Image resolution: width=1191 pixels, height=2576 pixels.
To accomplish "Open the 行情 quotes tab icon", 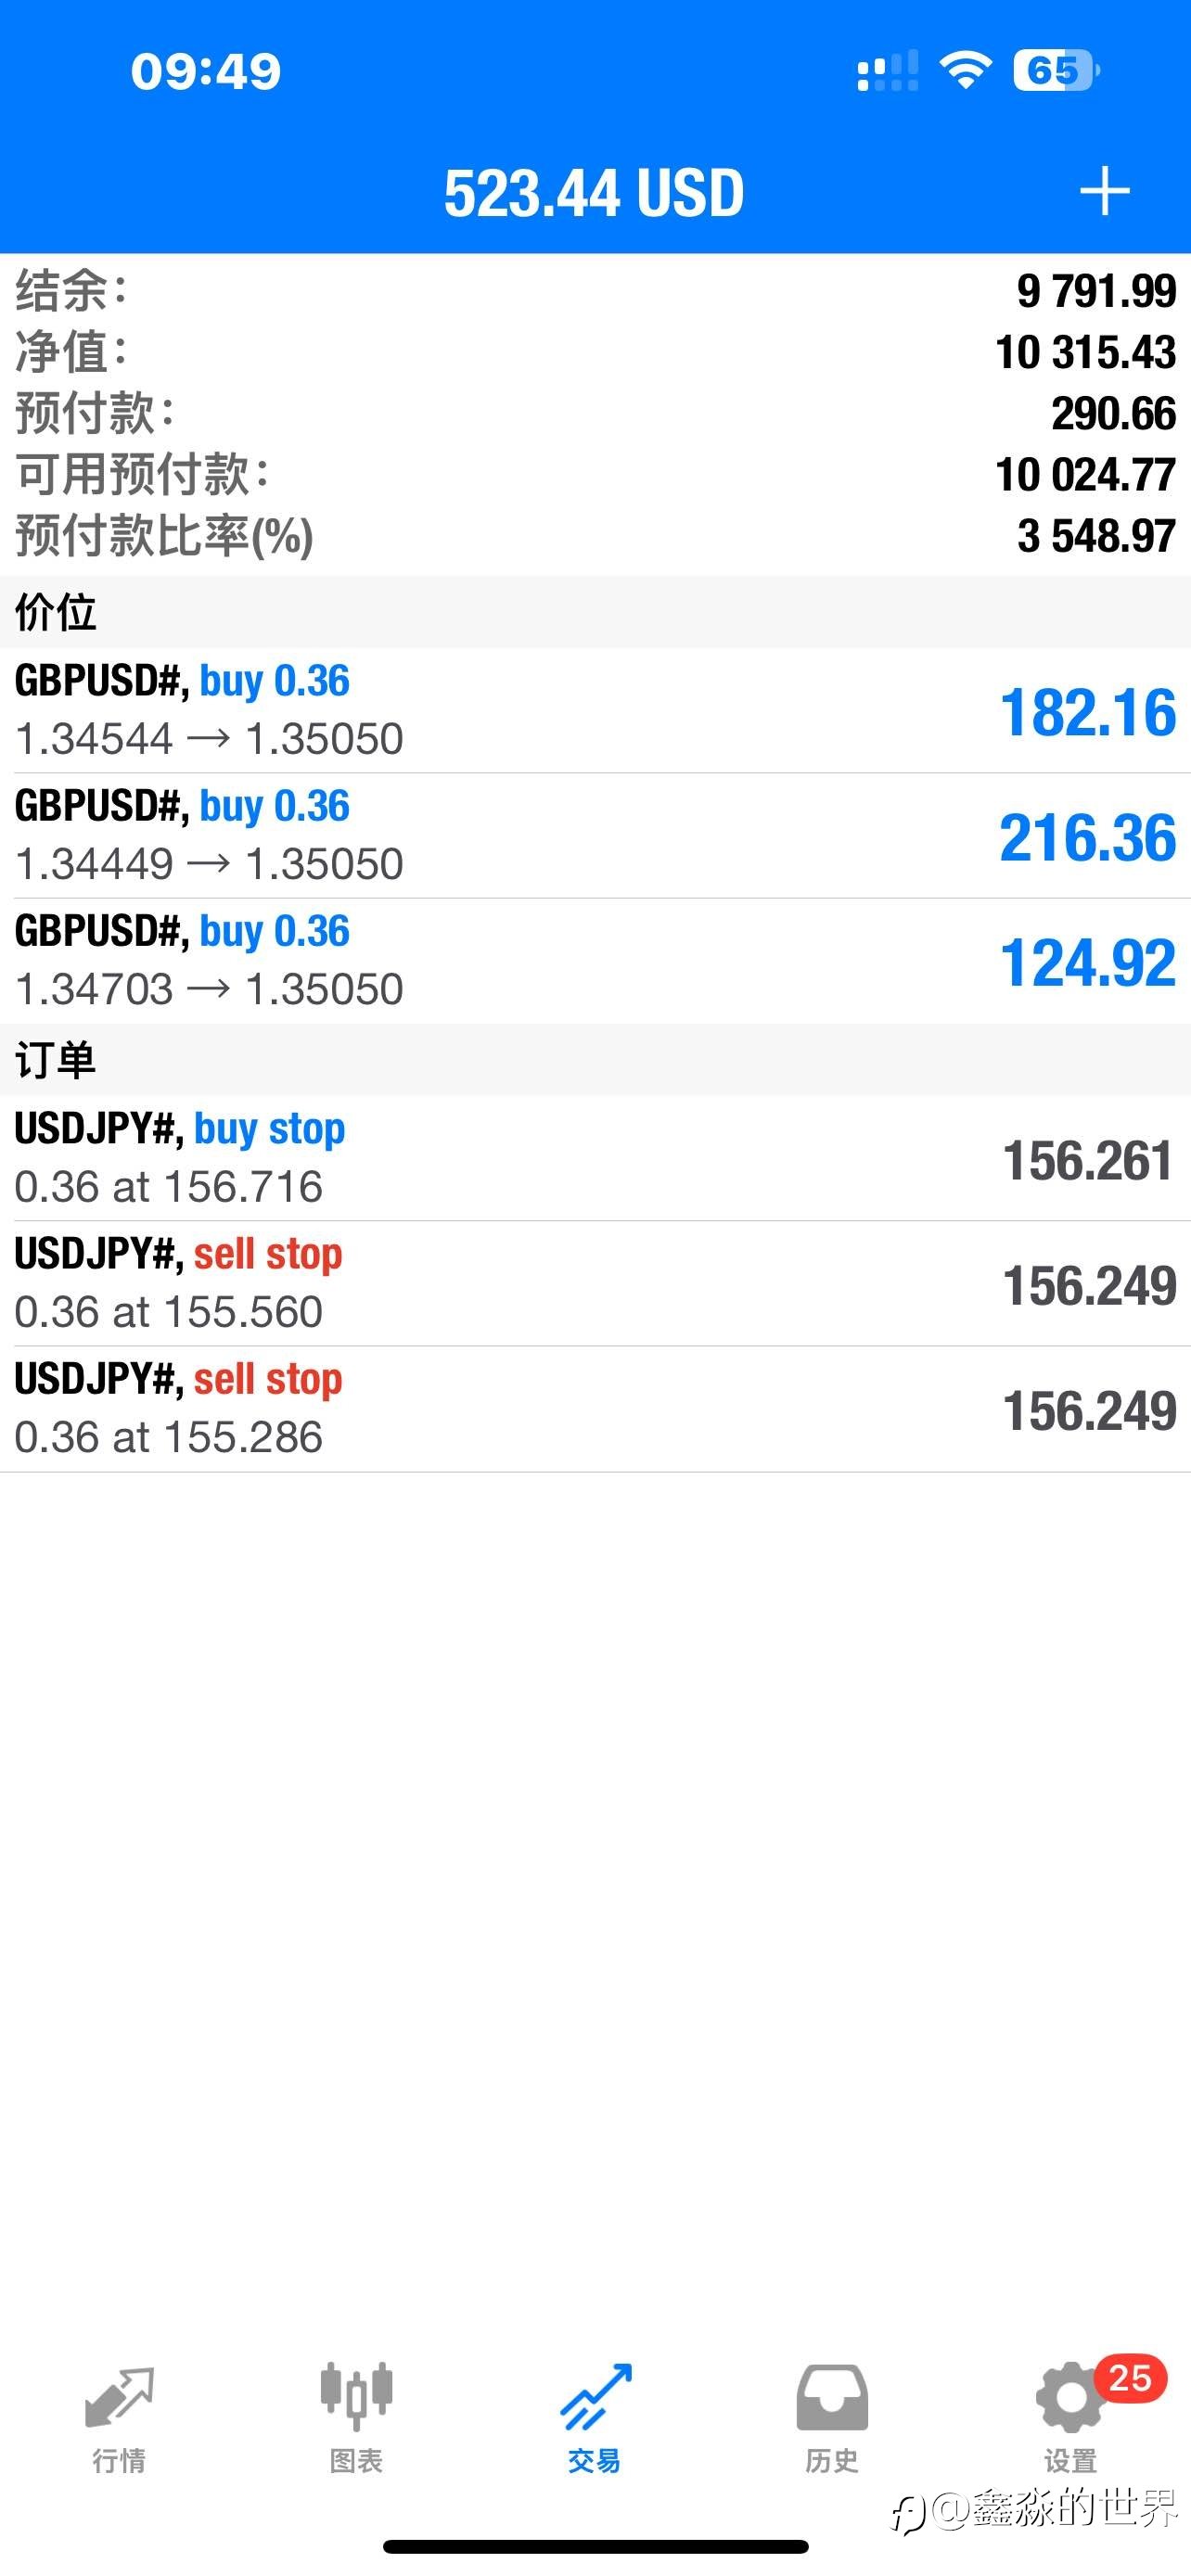I will 119,2398.
